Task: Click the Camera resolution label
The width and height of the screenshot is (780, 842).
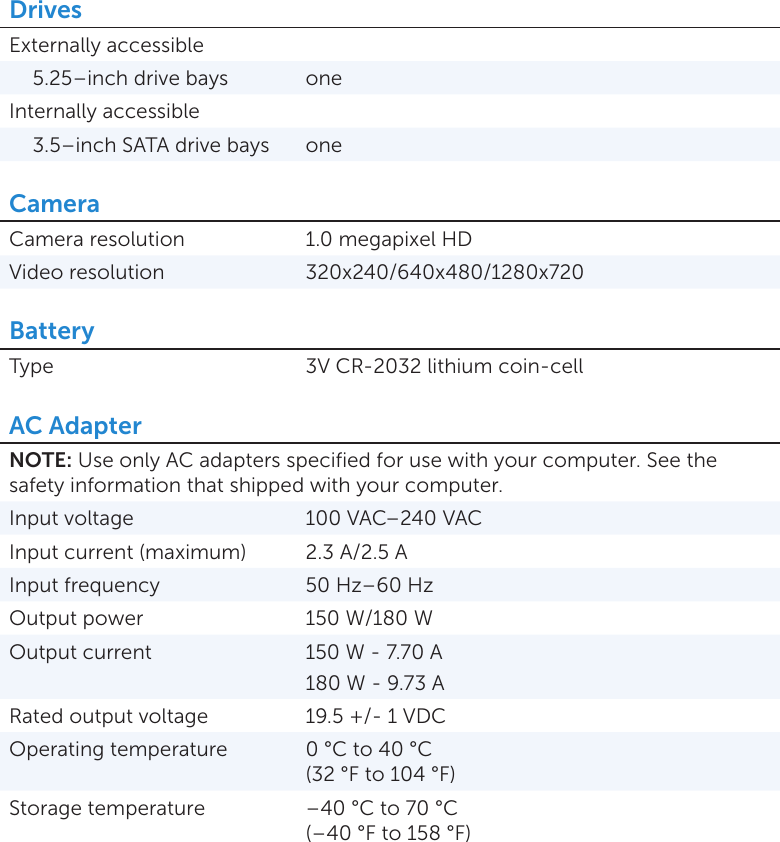Action: point(97,239)
